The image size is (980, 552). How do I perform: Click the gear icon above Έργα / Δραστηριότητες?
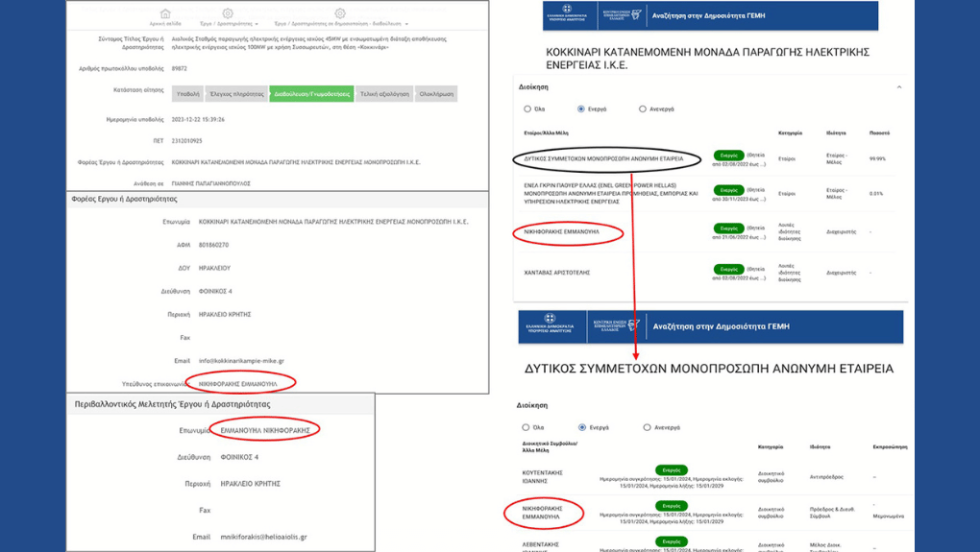(228, 13)
